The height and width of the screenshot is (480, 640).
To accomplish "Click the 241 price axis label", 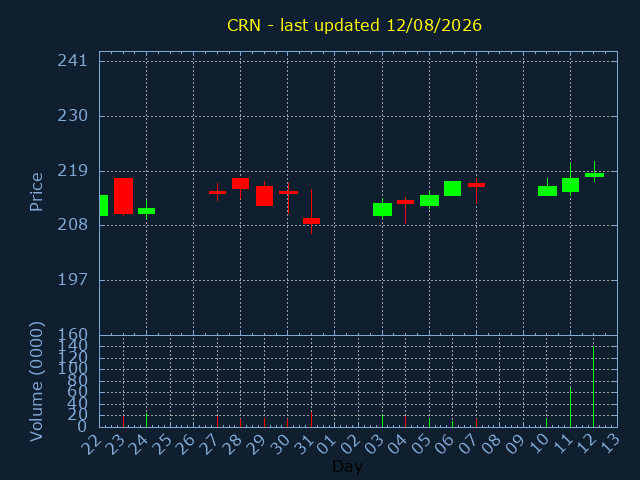I will point(73,61).
